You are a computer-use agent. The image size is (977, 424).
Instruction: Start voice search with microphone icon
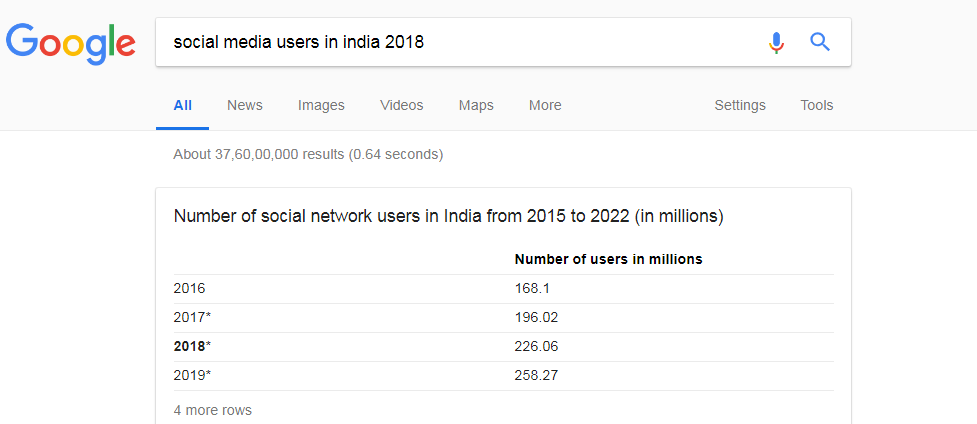pos(776,42)
